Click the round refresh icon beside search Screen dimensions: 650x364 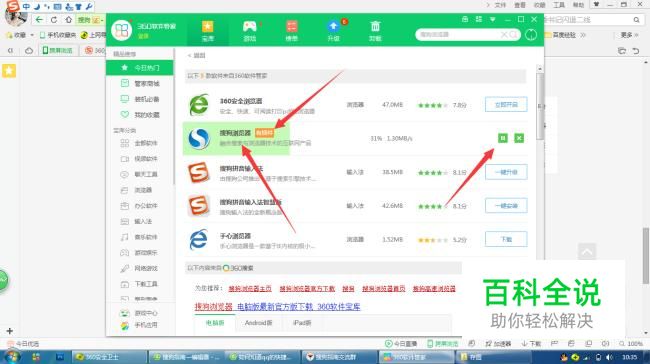coord(531,35)
